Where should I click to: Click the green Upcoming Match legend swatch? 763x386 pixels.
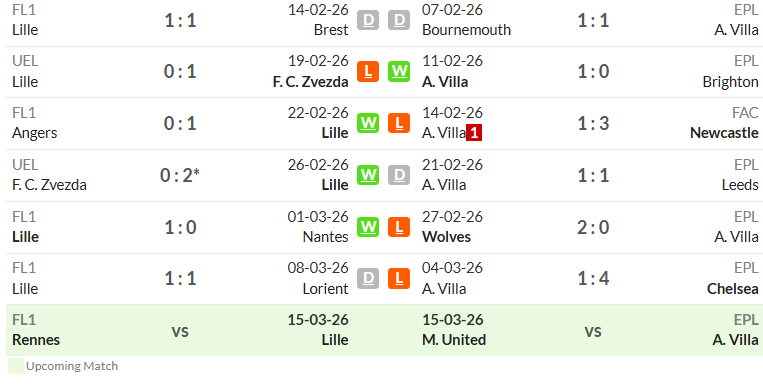pos(16,366)
